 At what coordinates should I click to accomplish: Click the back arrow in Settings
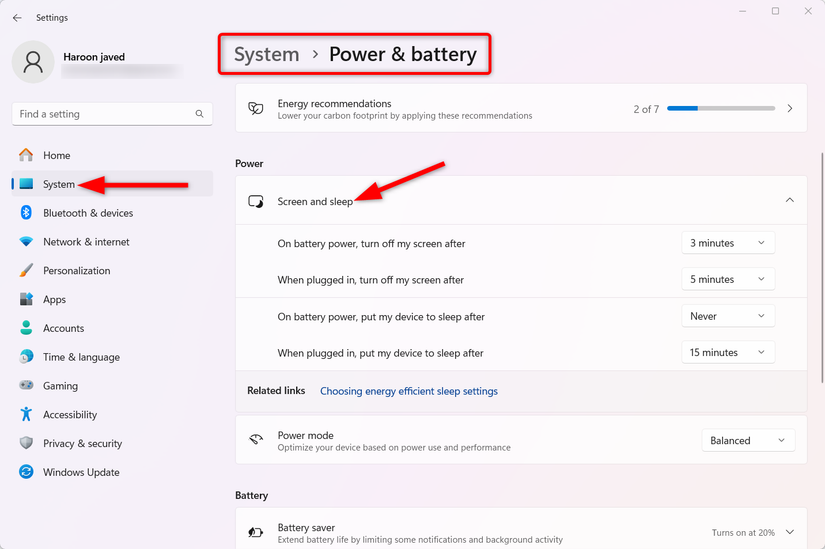(x=17, y=18)
